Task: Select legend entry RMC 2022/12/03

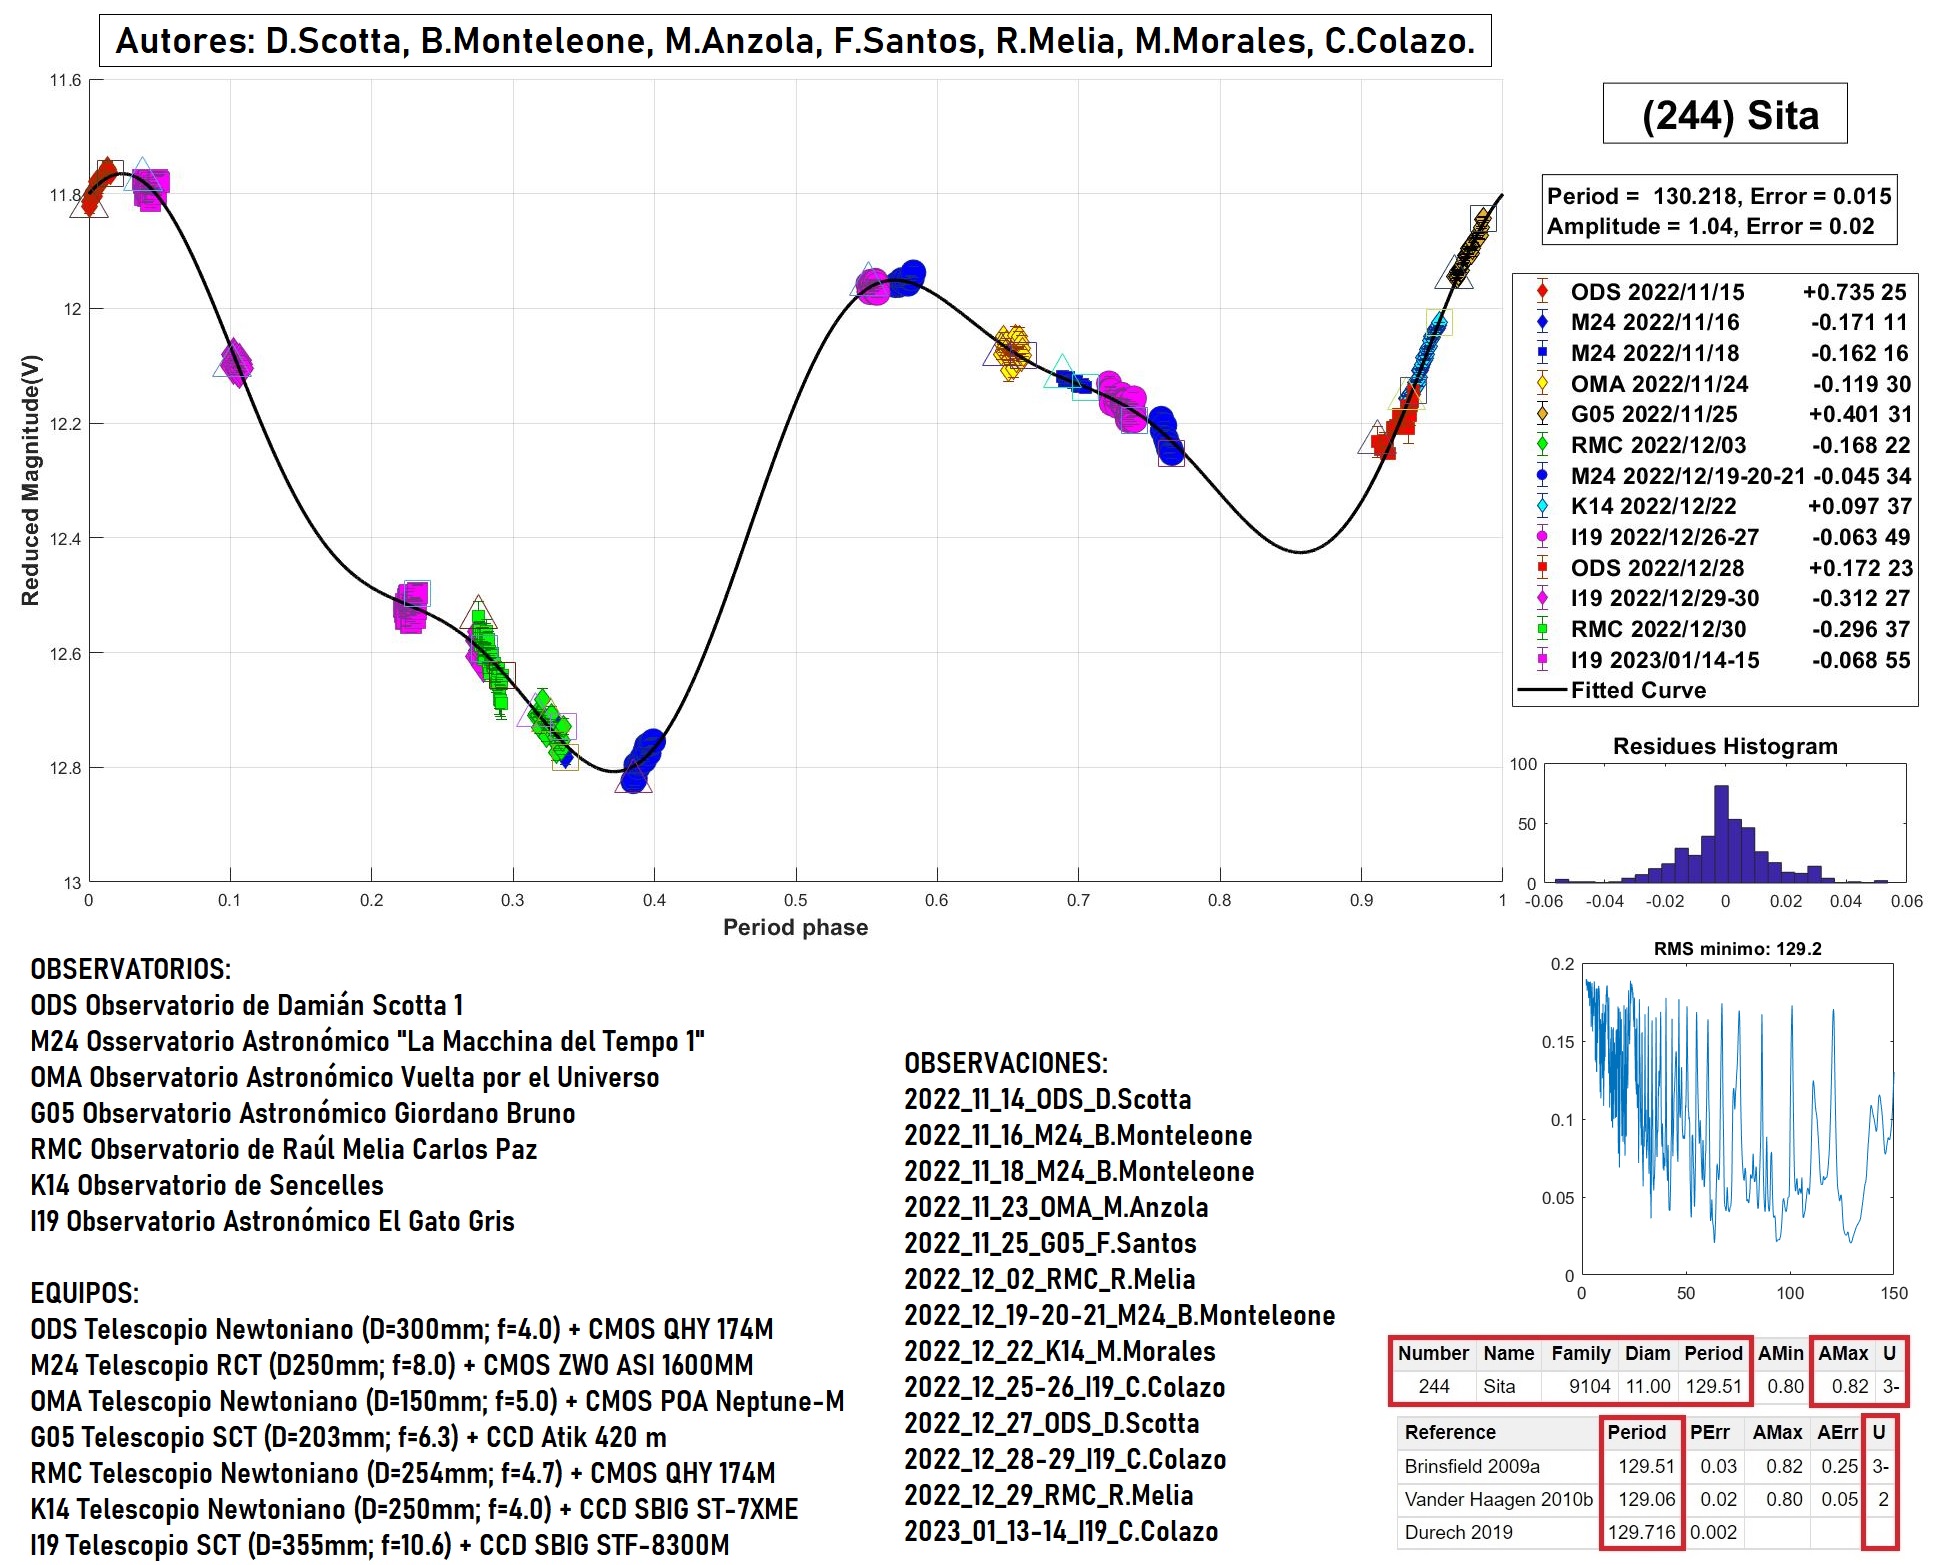Action: 1715,445
